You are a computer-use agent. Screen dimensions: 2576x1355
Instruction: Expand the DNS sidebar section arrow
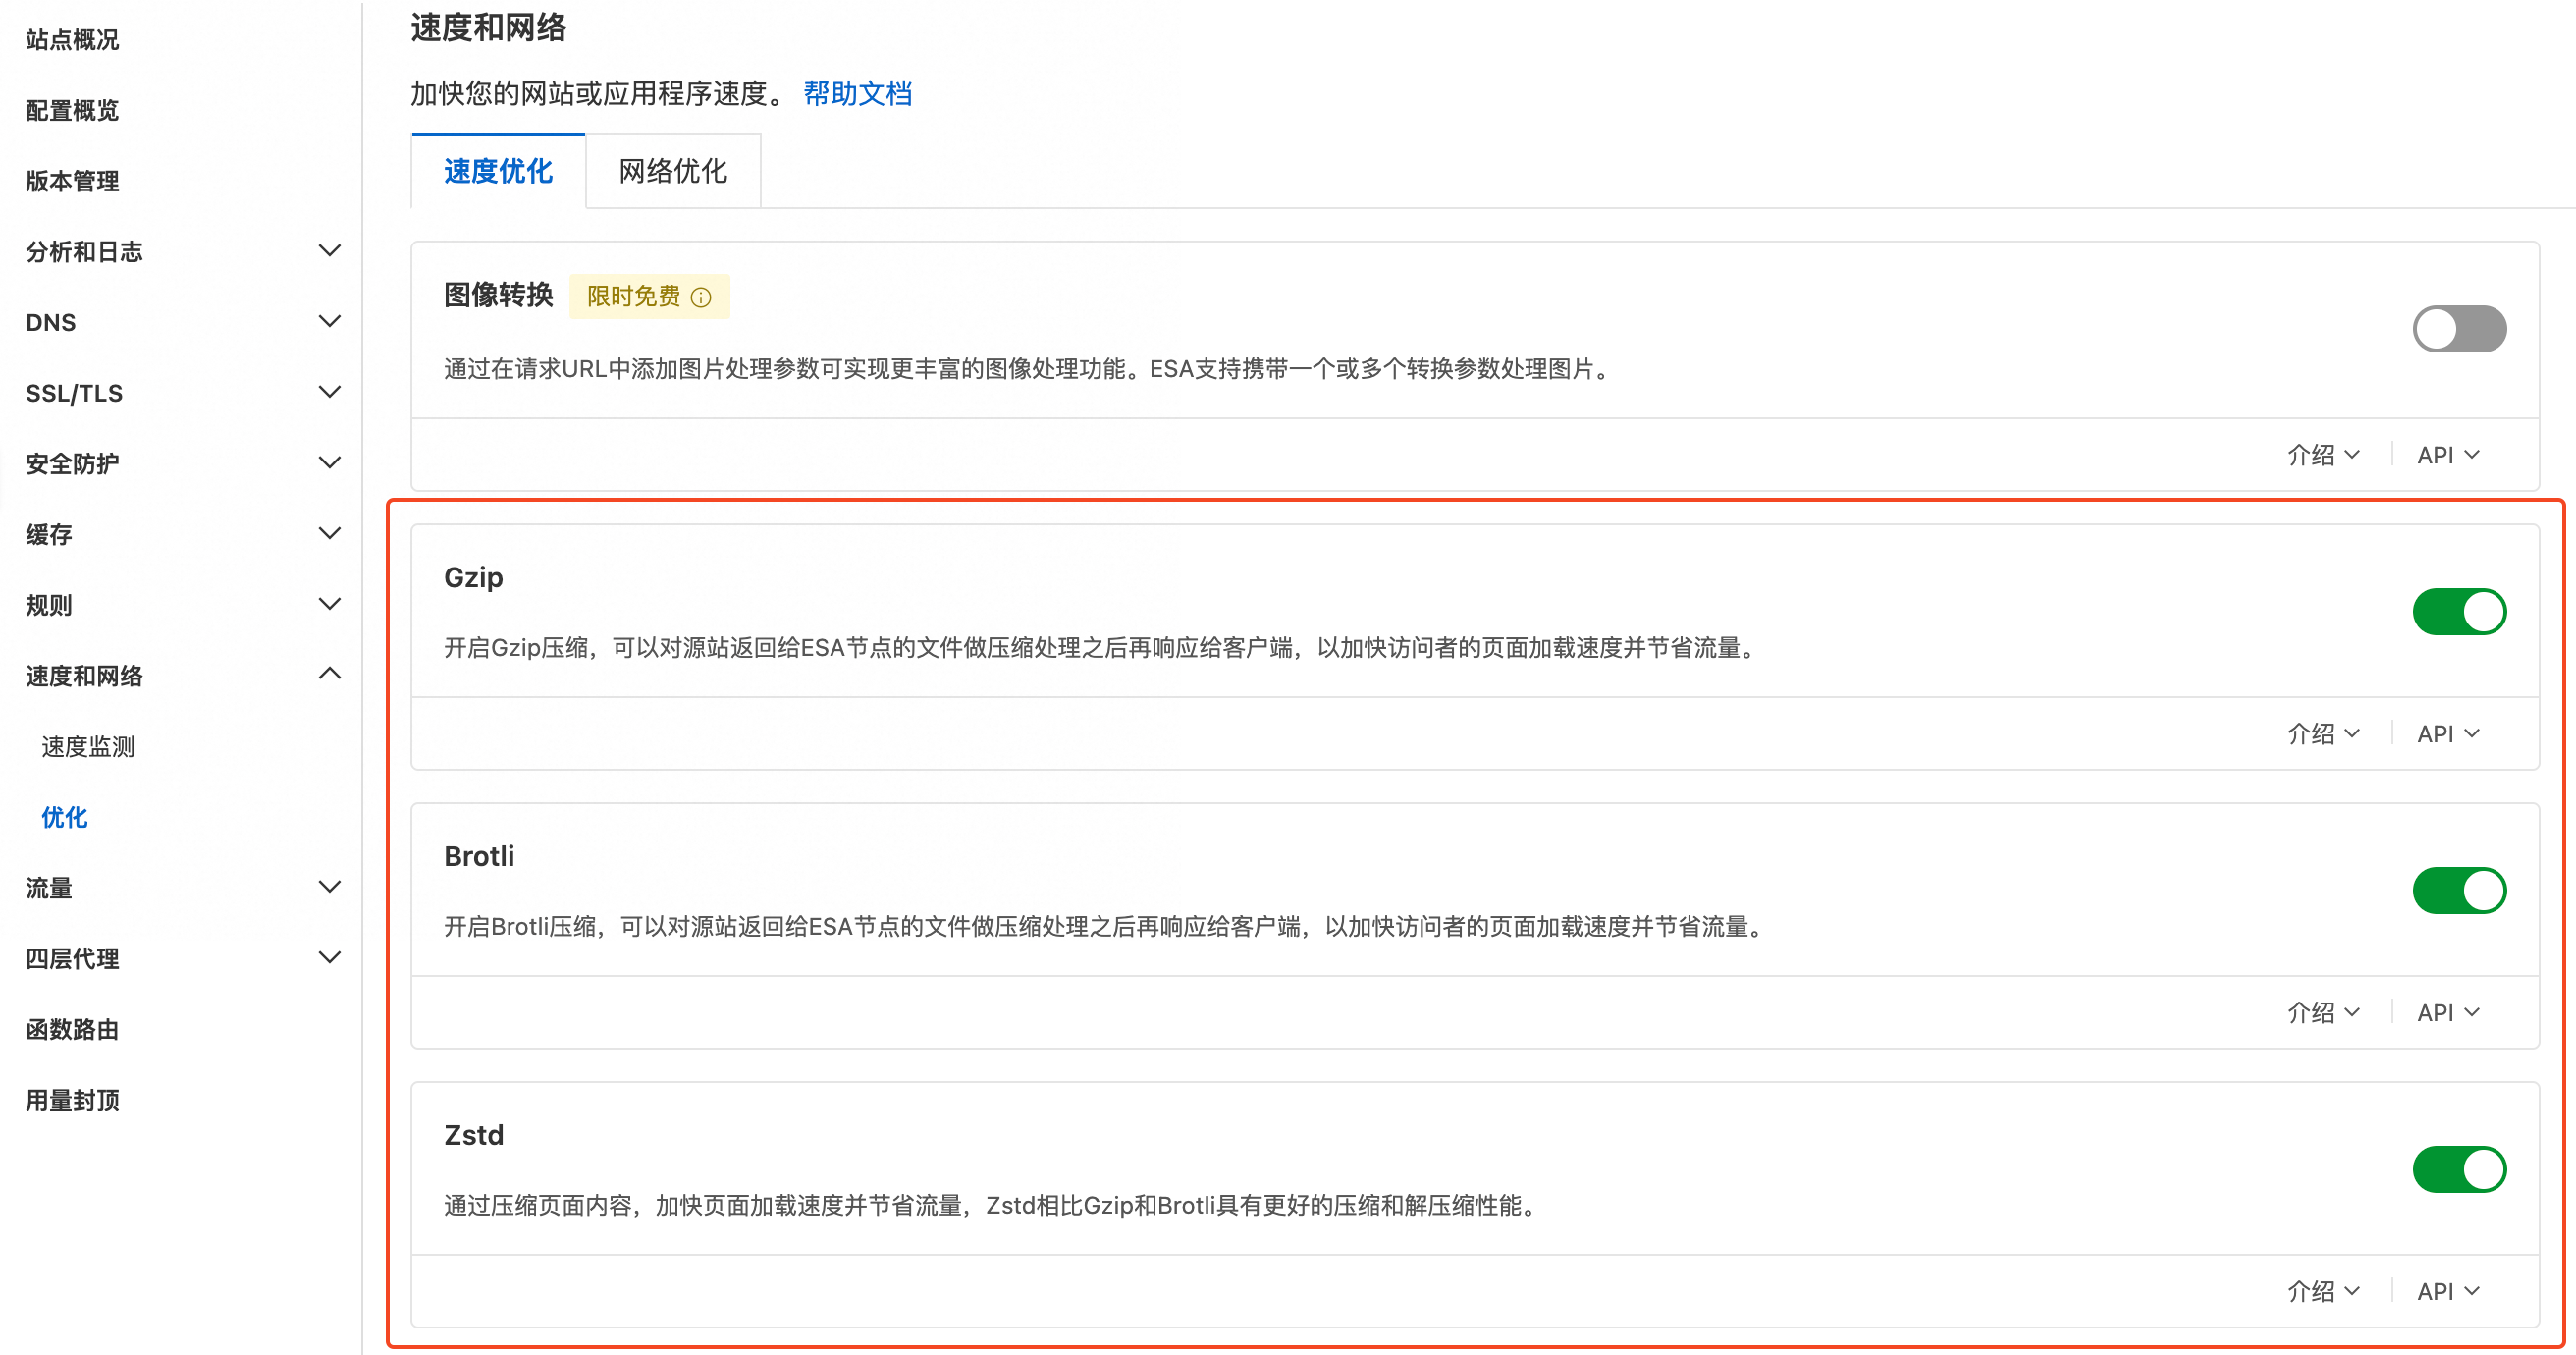click(x=329, y=321)
